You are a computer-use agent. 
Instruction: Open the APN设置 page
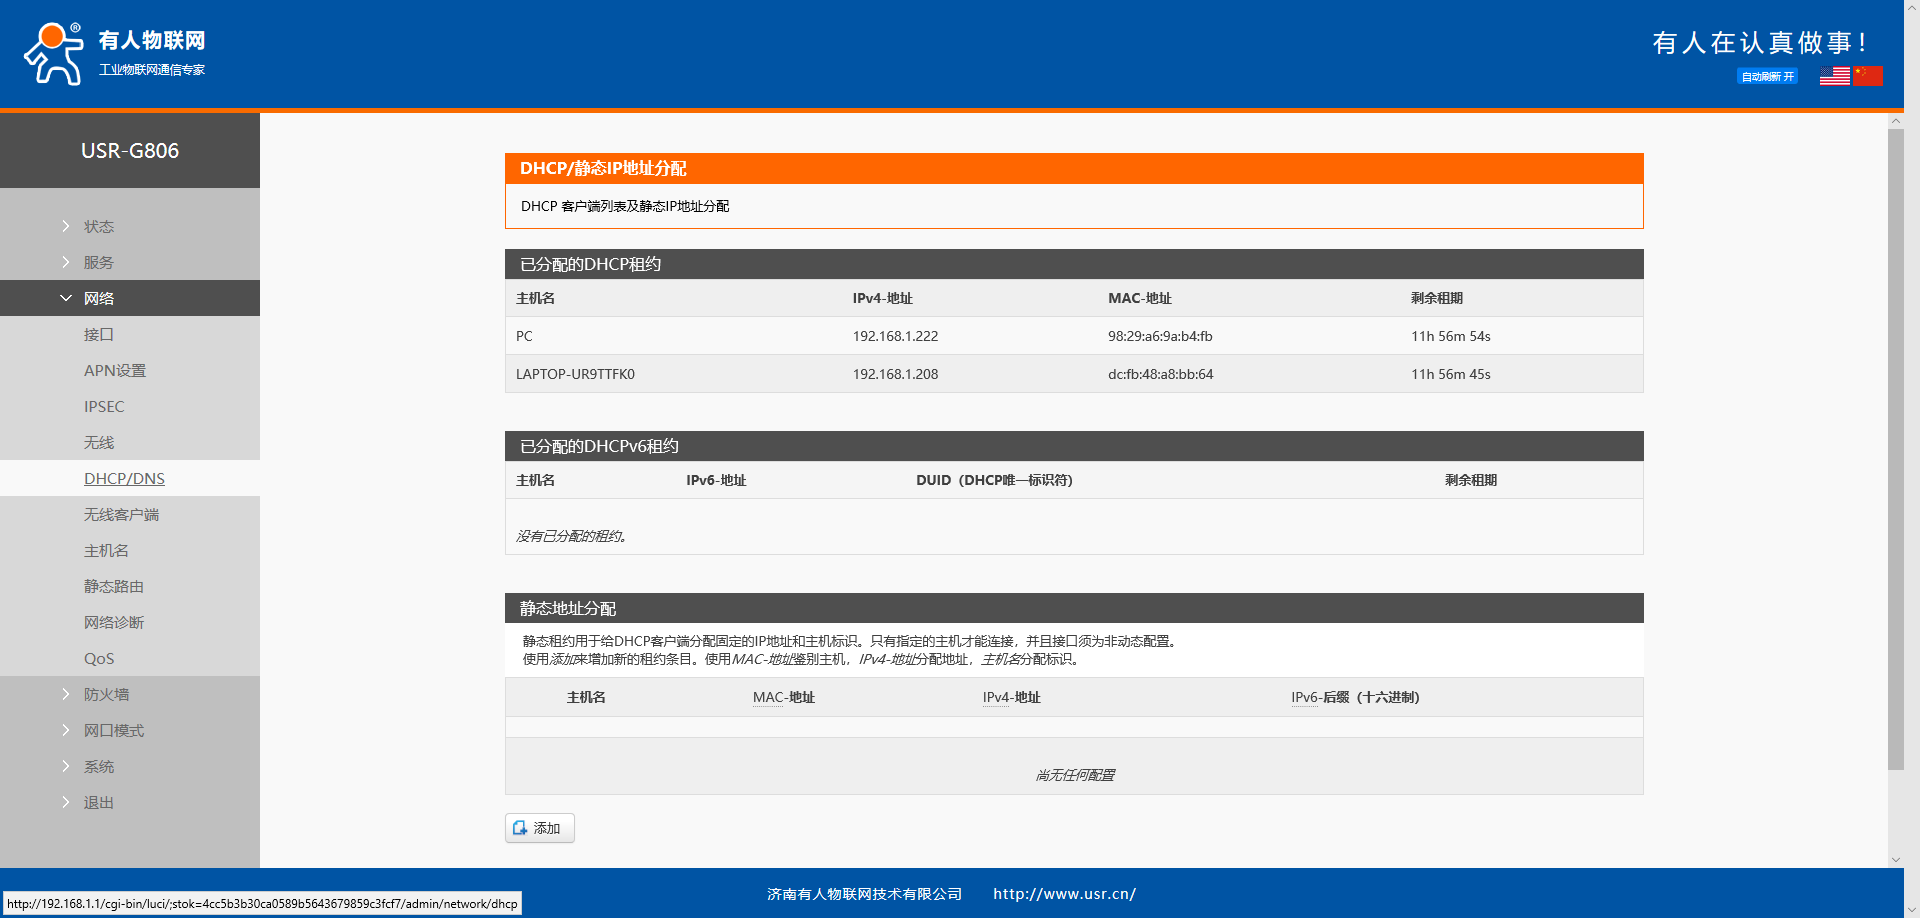(x=114, y=371)
